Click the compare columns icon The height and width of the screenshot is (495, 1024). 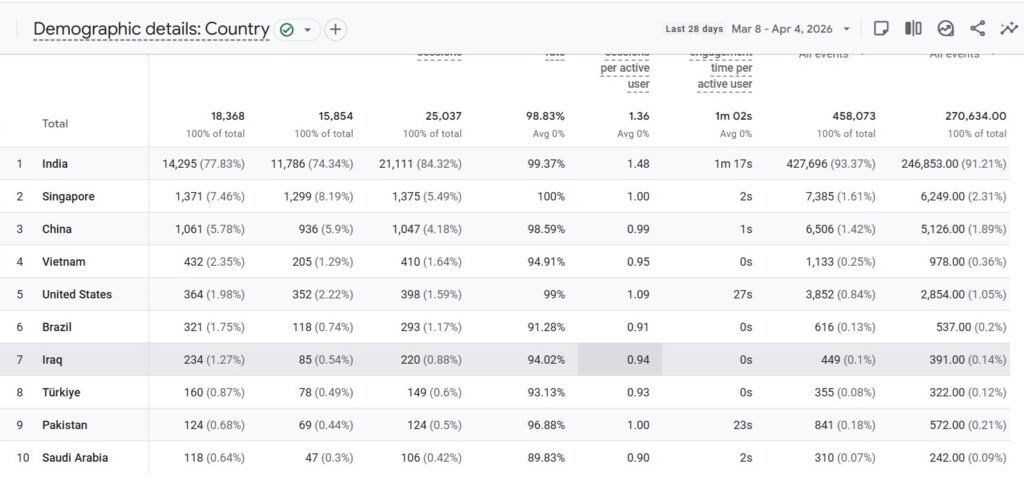[x=913, y=29]
